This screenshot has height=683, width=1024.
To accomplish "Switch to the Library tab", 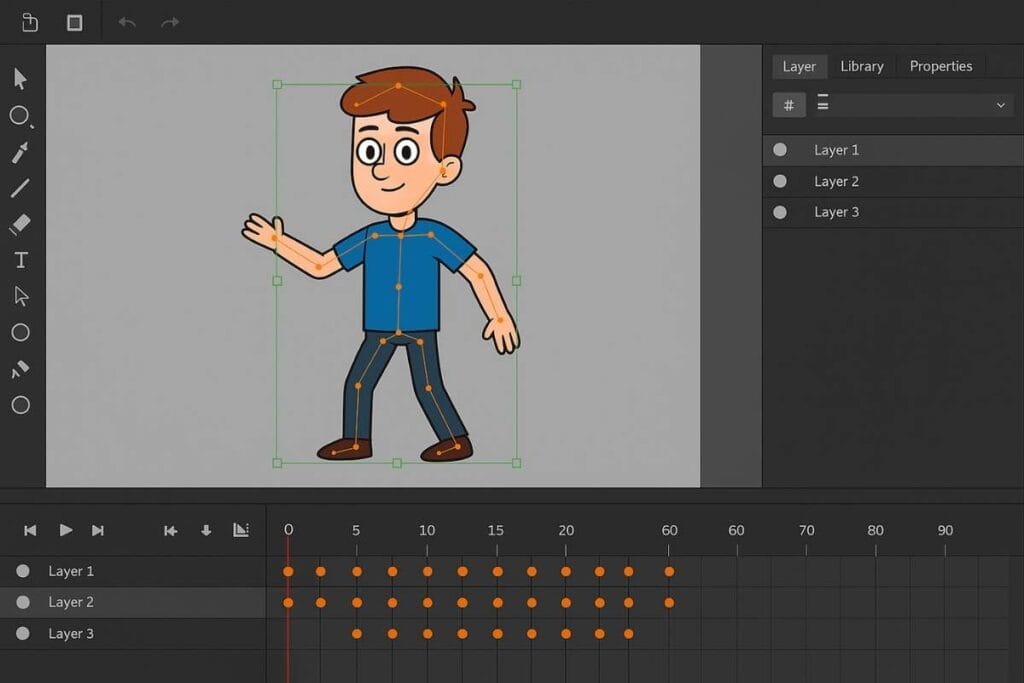I will [862, 66].
